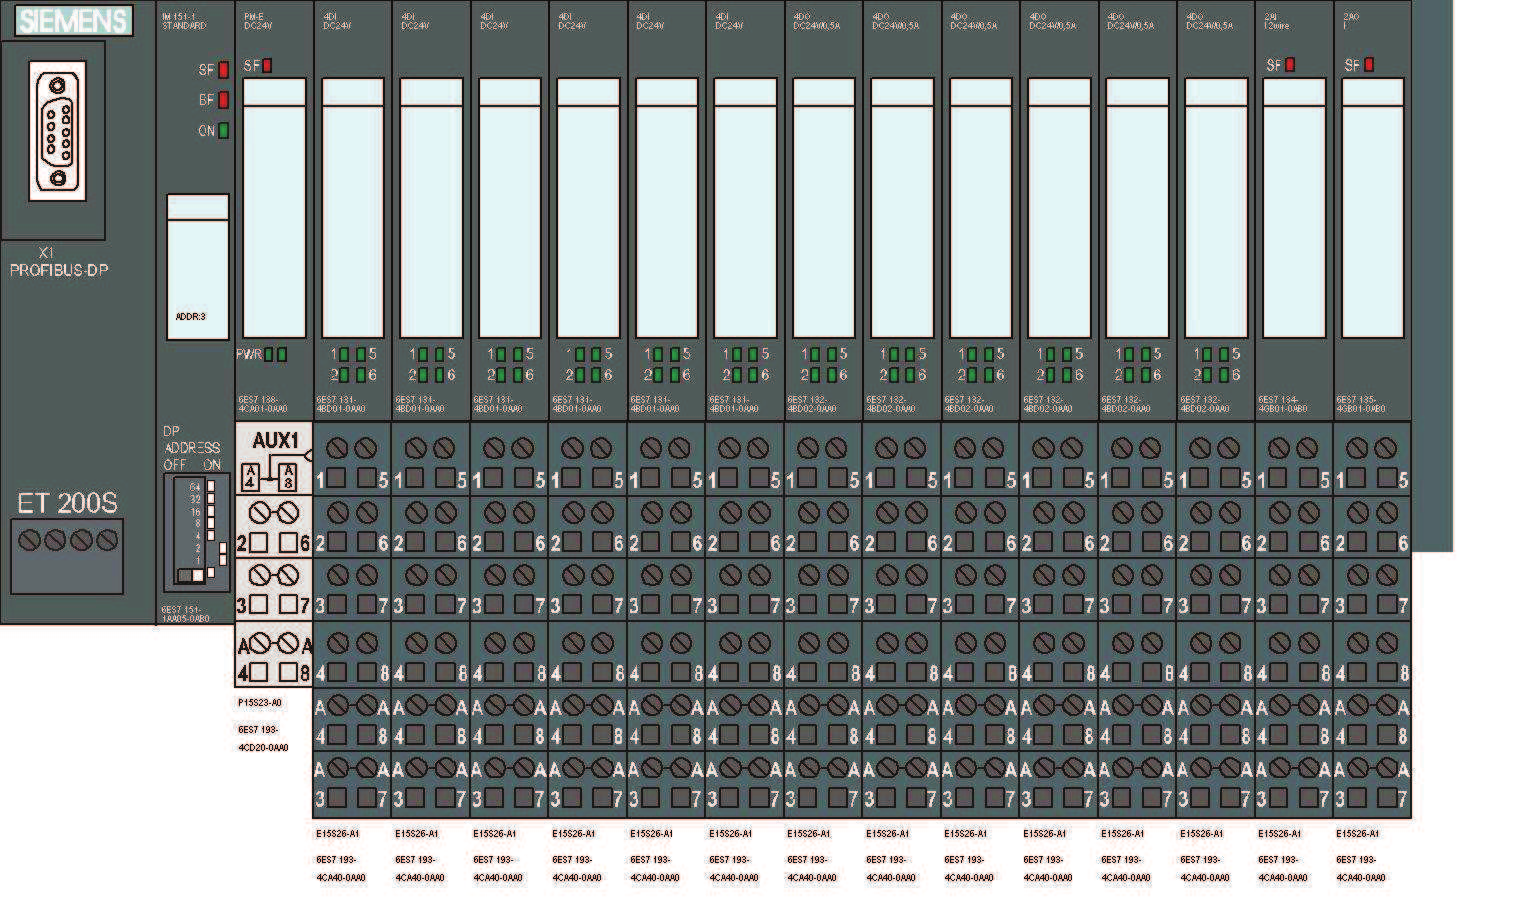The height and width of the screenshot is (914, 1534).
Task: Click the red SF LED on the 2AI module
Action: [x=1290, y=65]
